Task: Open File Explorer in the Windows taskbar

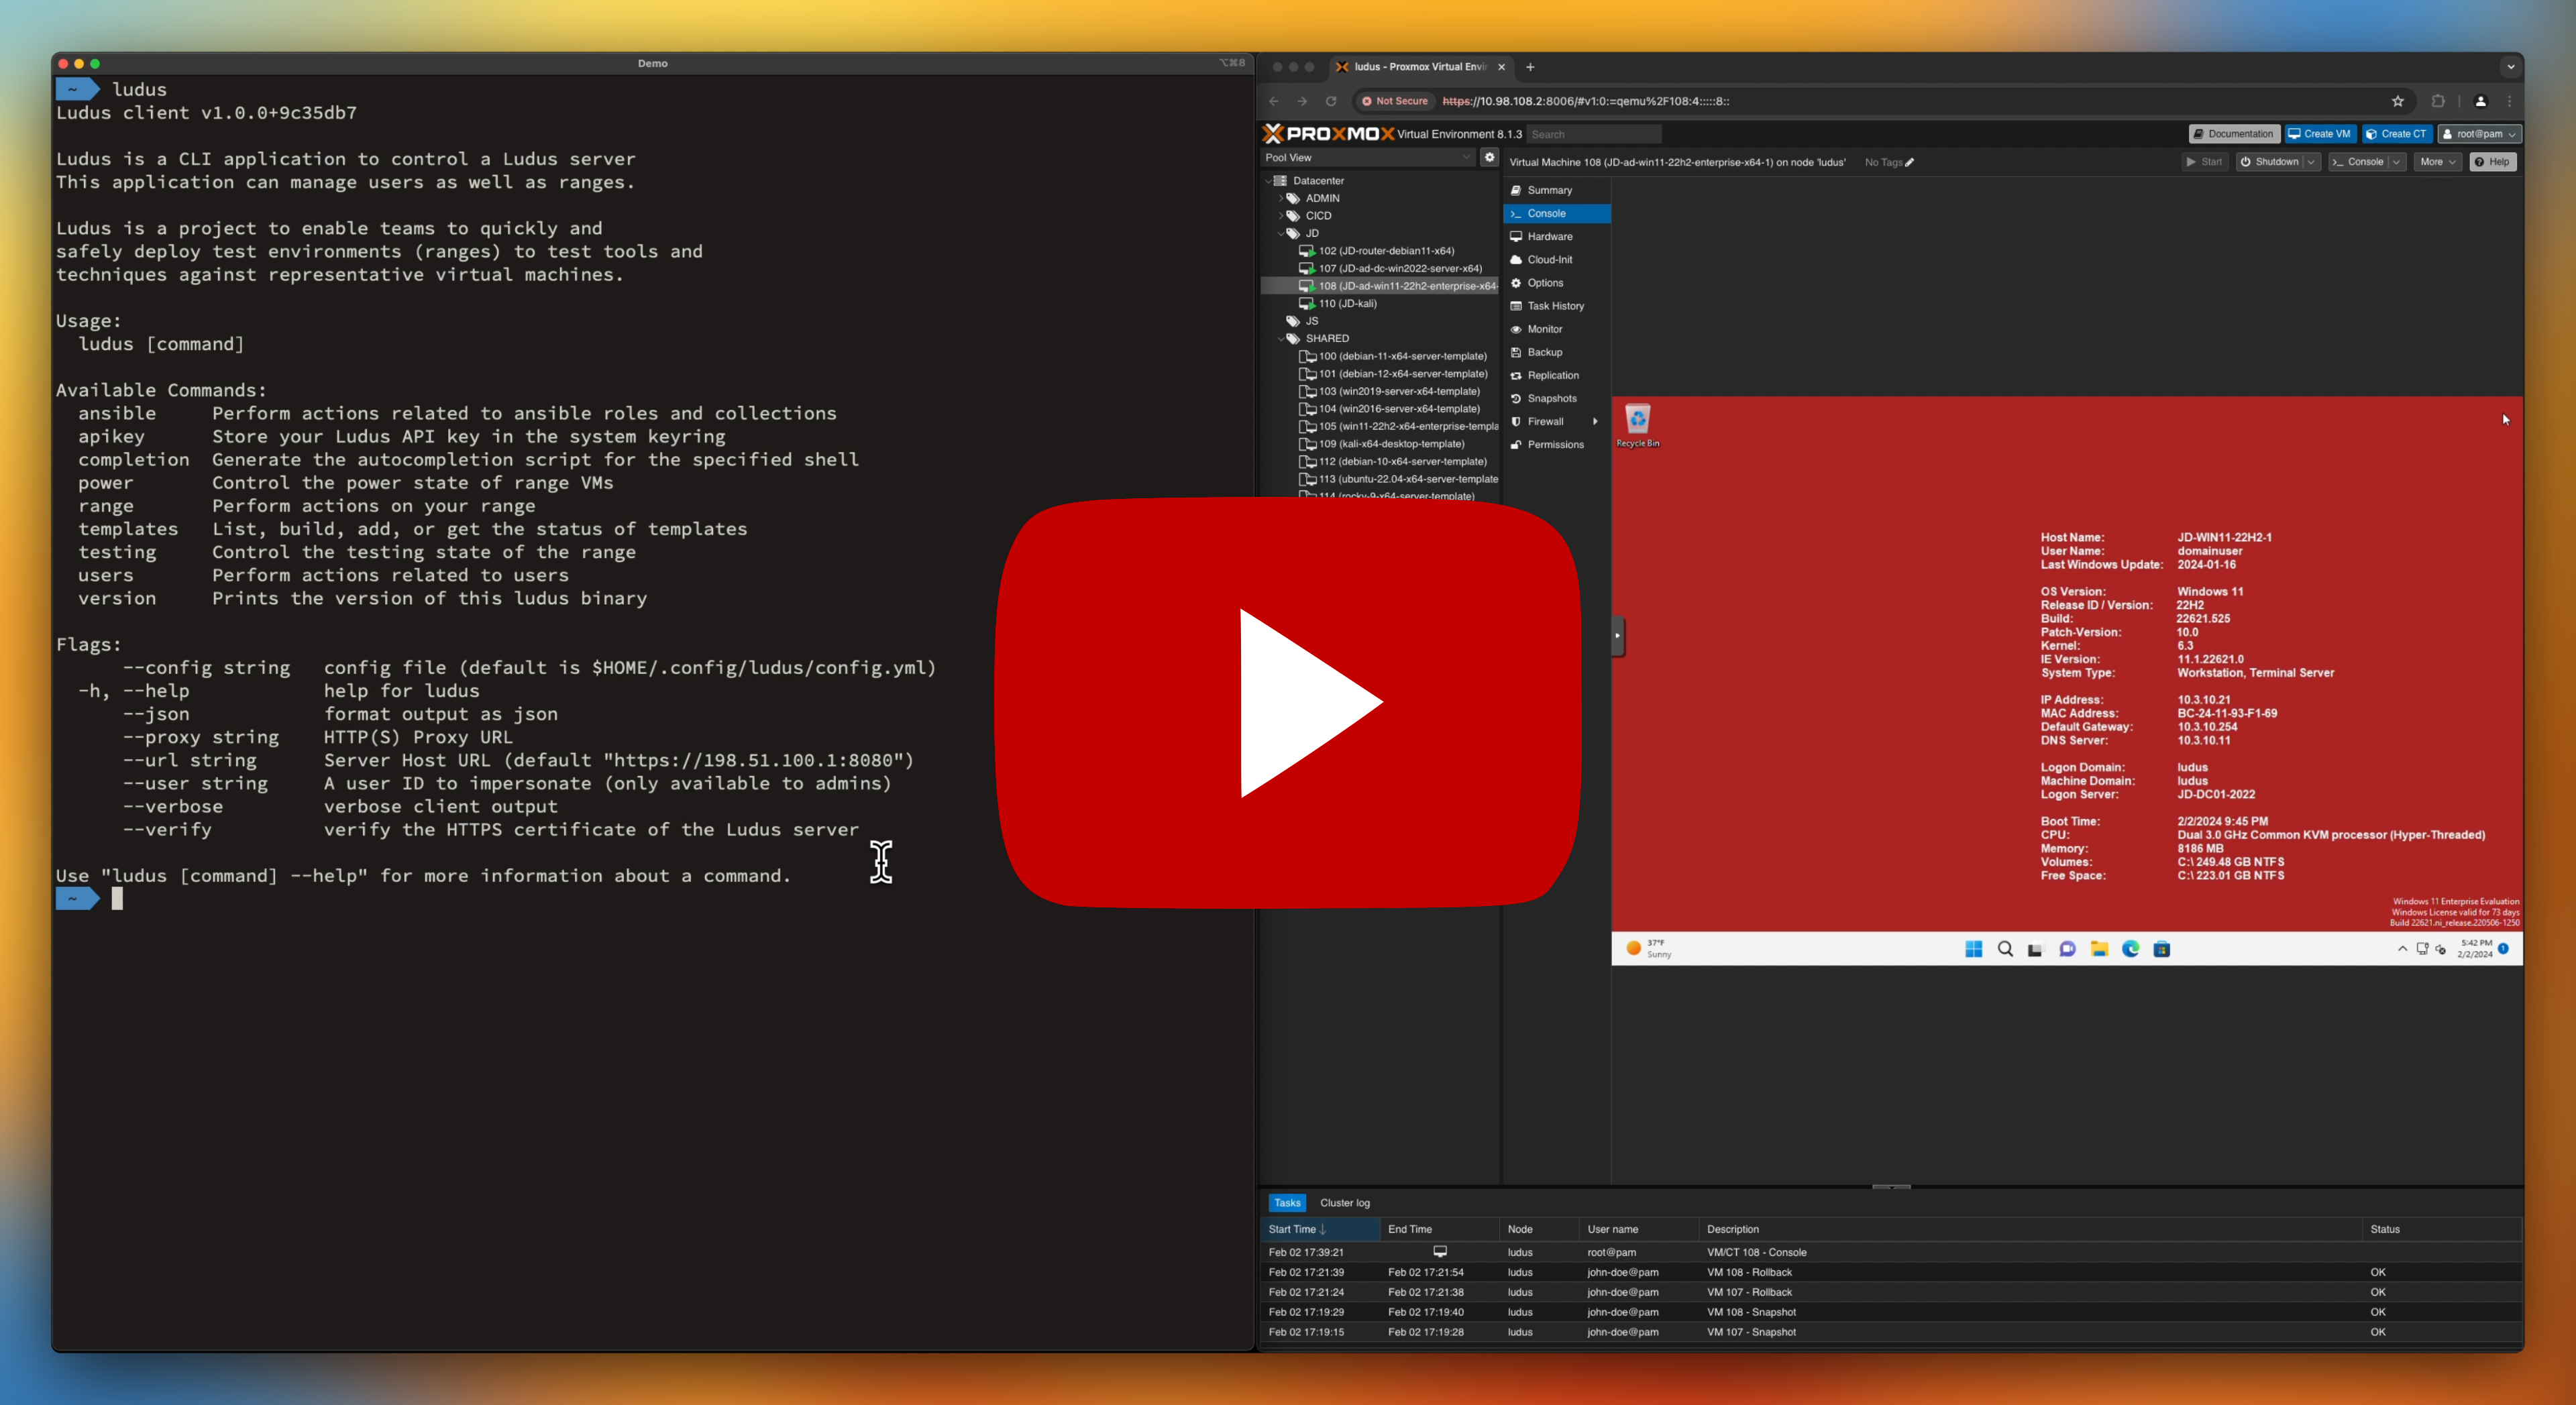Action: (x=2099, y=949)
